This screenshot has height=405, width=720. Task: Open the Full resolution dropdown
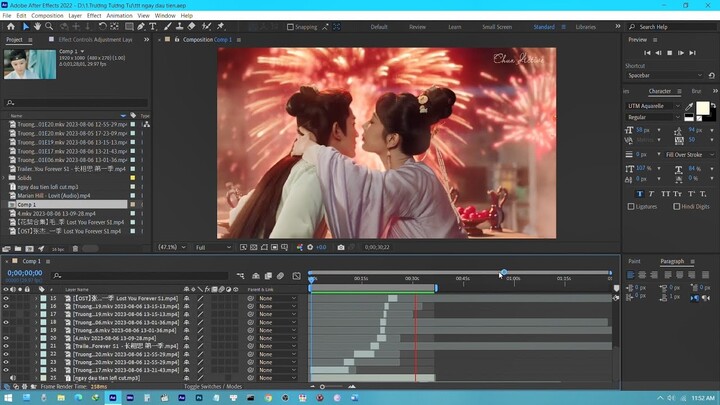coord(214,247)
